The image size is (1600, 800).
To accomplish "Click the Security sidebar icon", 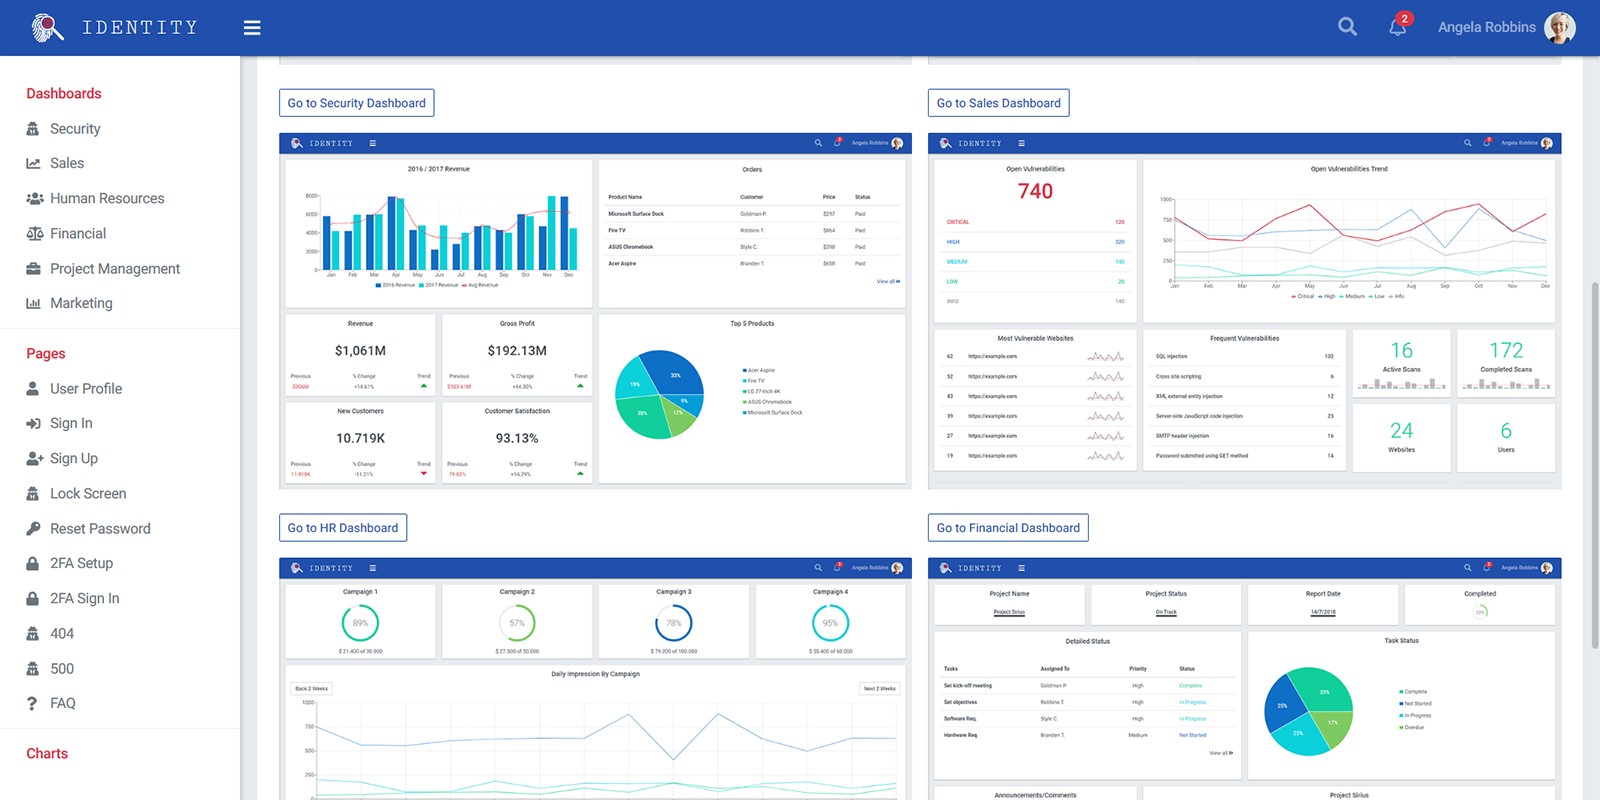I will [x=33, y=129].
